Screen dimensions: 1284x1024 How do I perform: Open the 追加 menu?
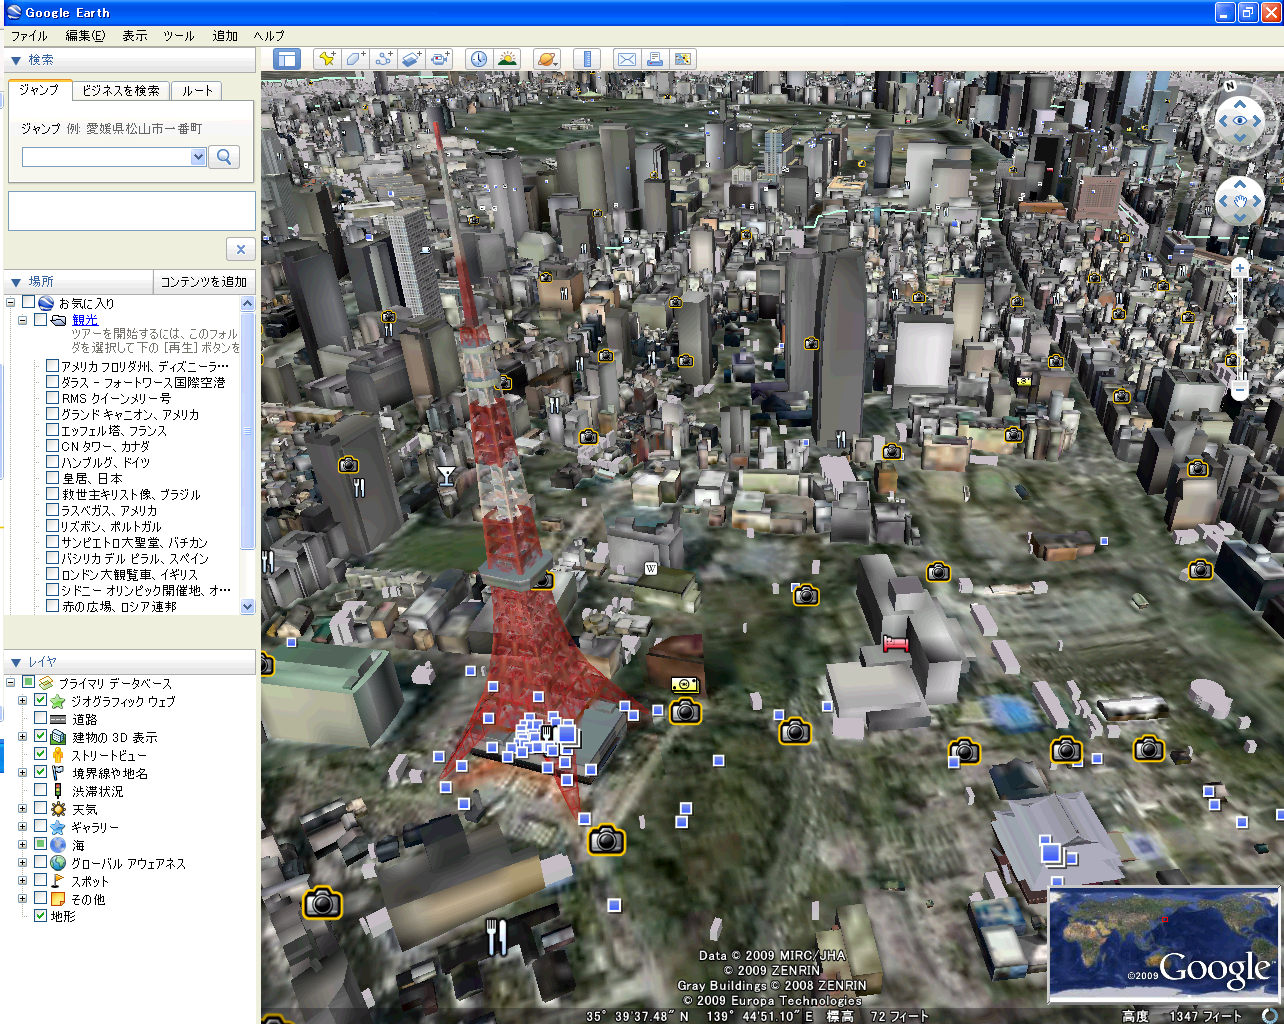pos(225,36)
